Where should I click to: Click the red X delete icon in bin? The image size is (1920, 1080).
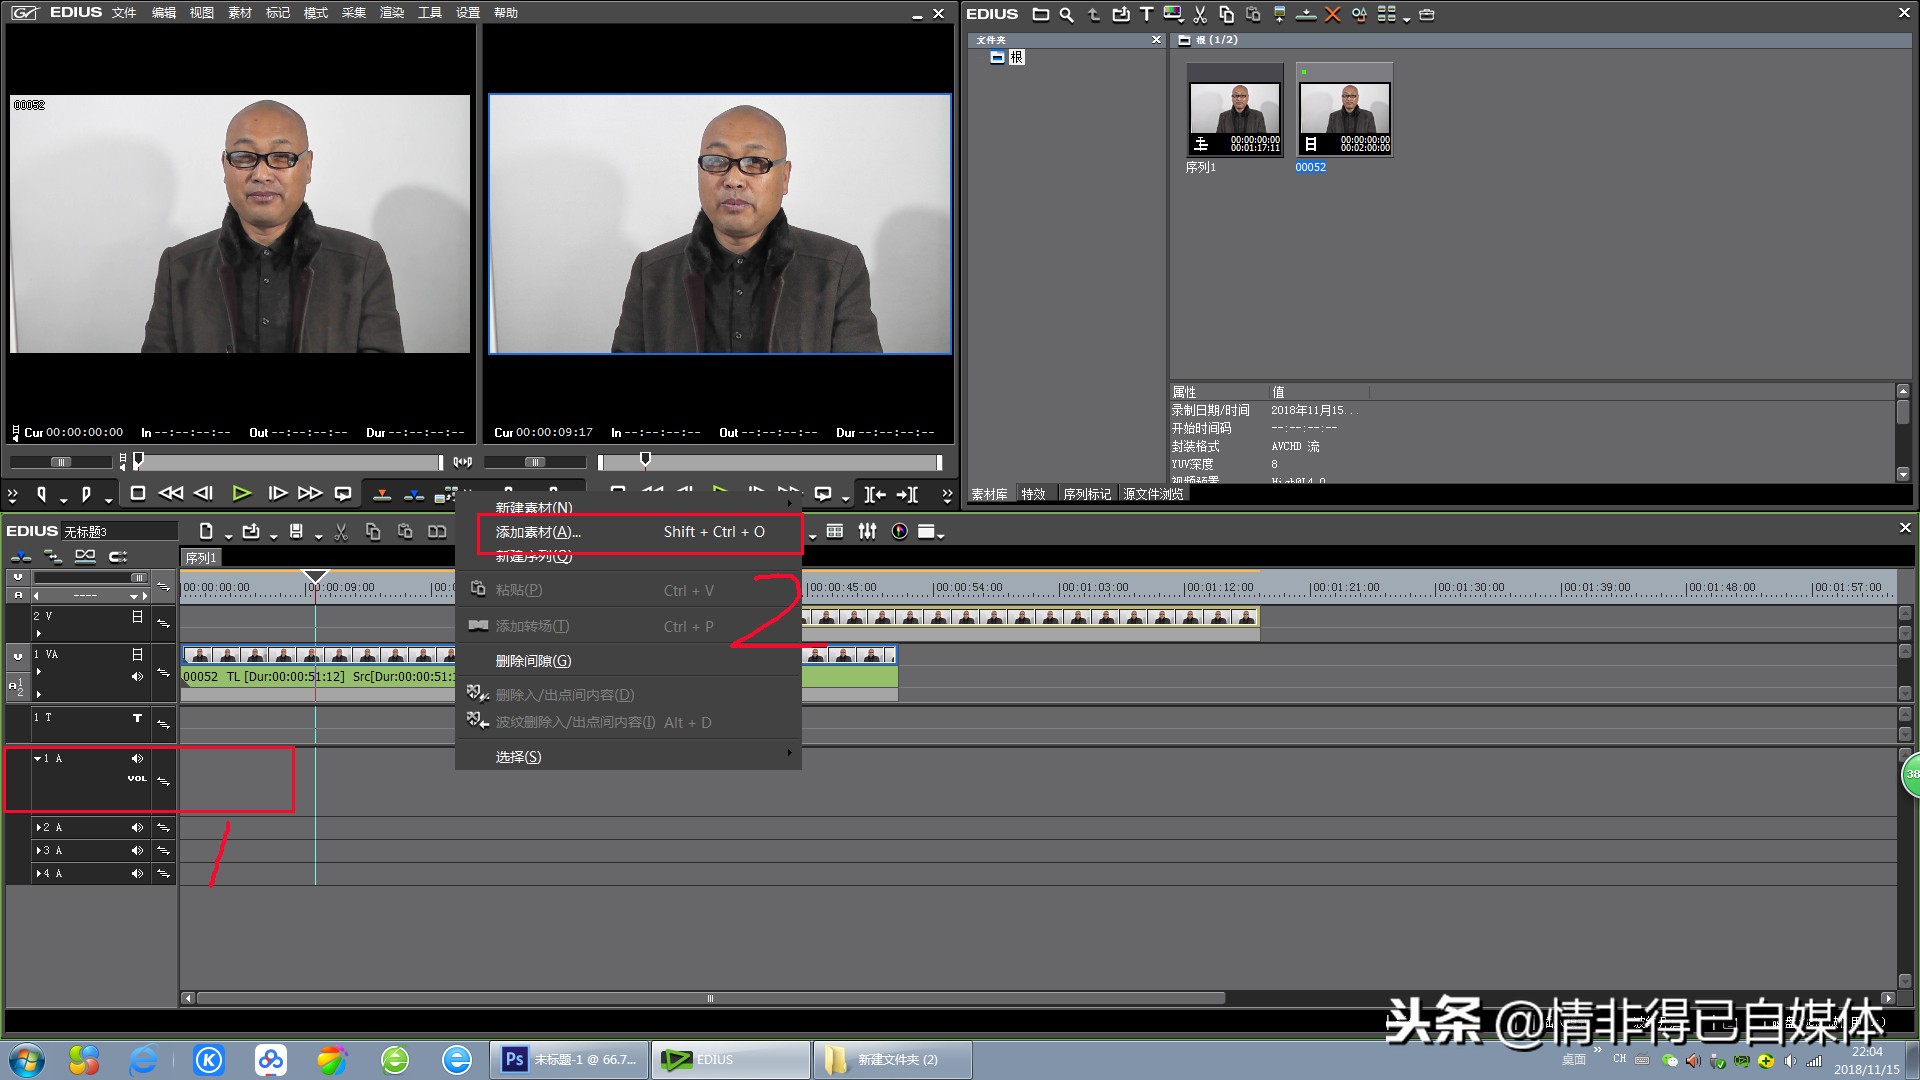[1332, 14]
